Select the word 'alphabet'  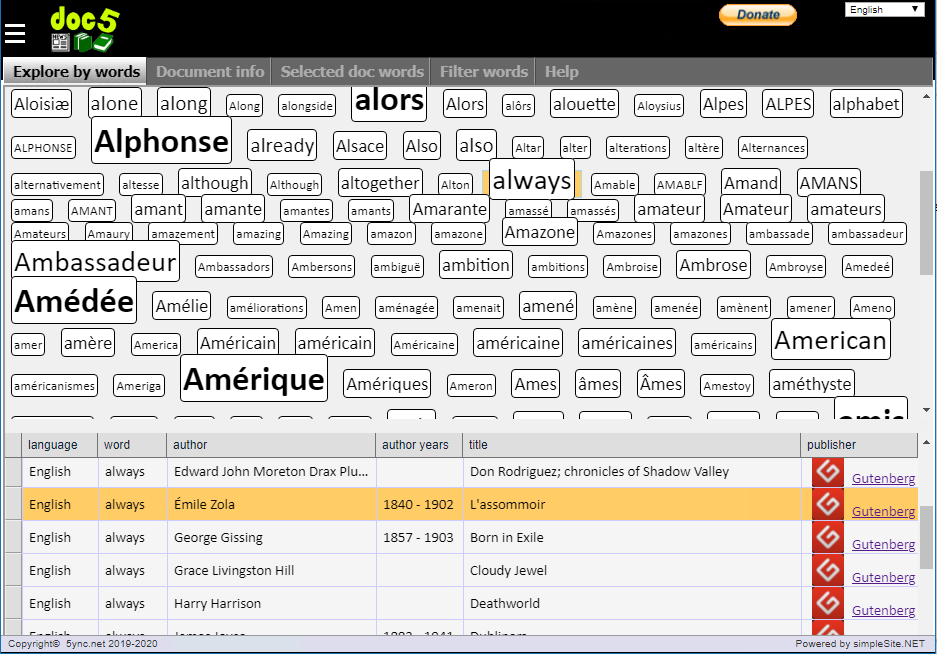(x=866, y=104)
